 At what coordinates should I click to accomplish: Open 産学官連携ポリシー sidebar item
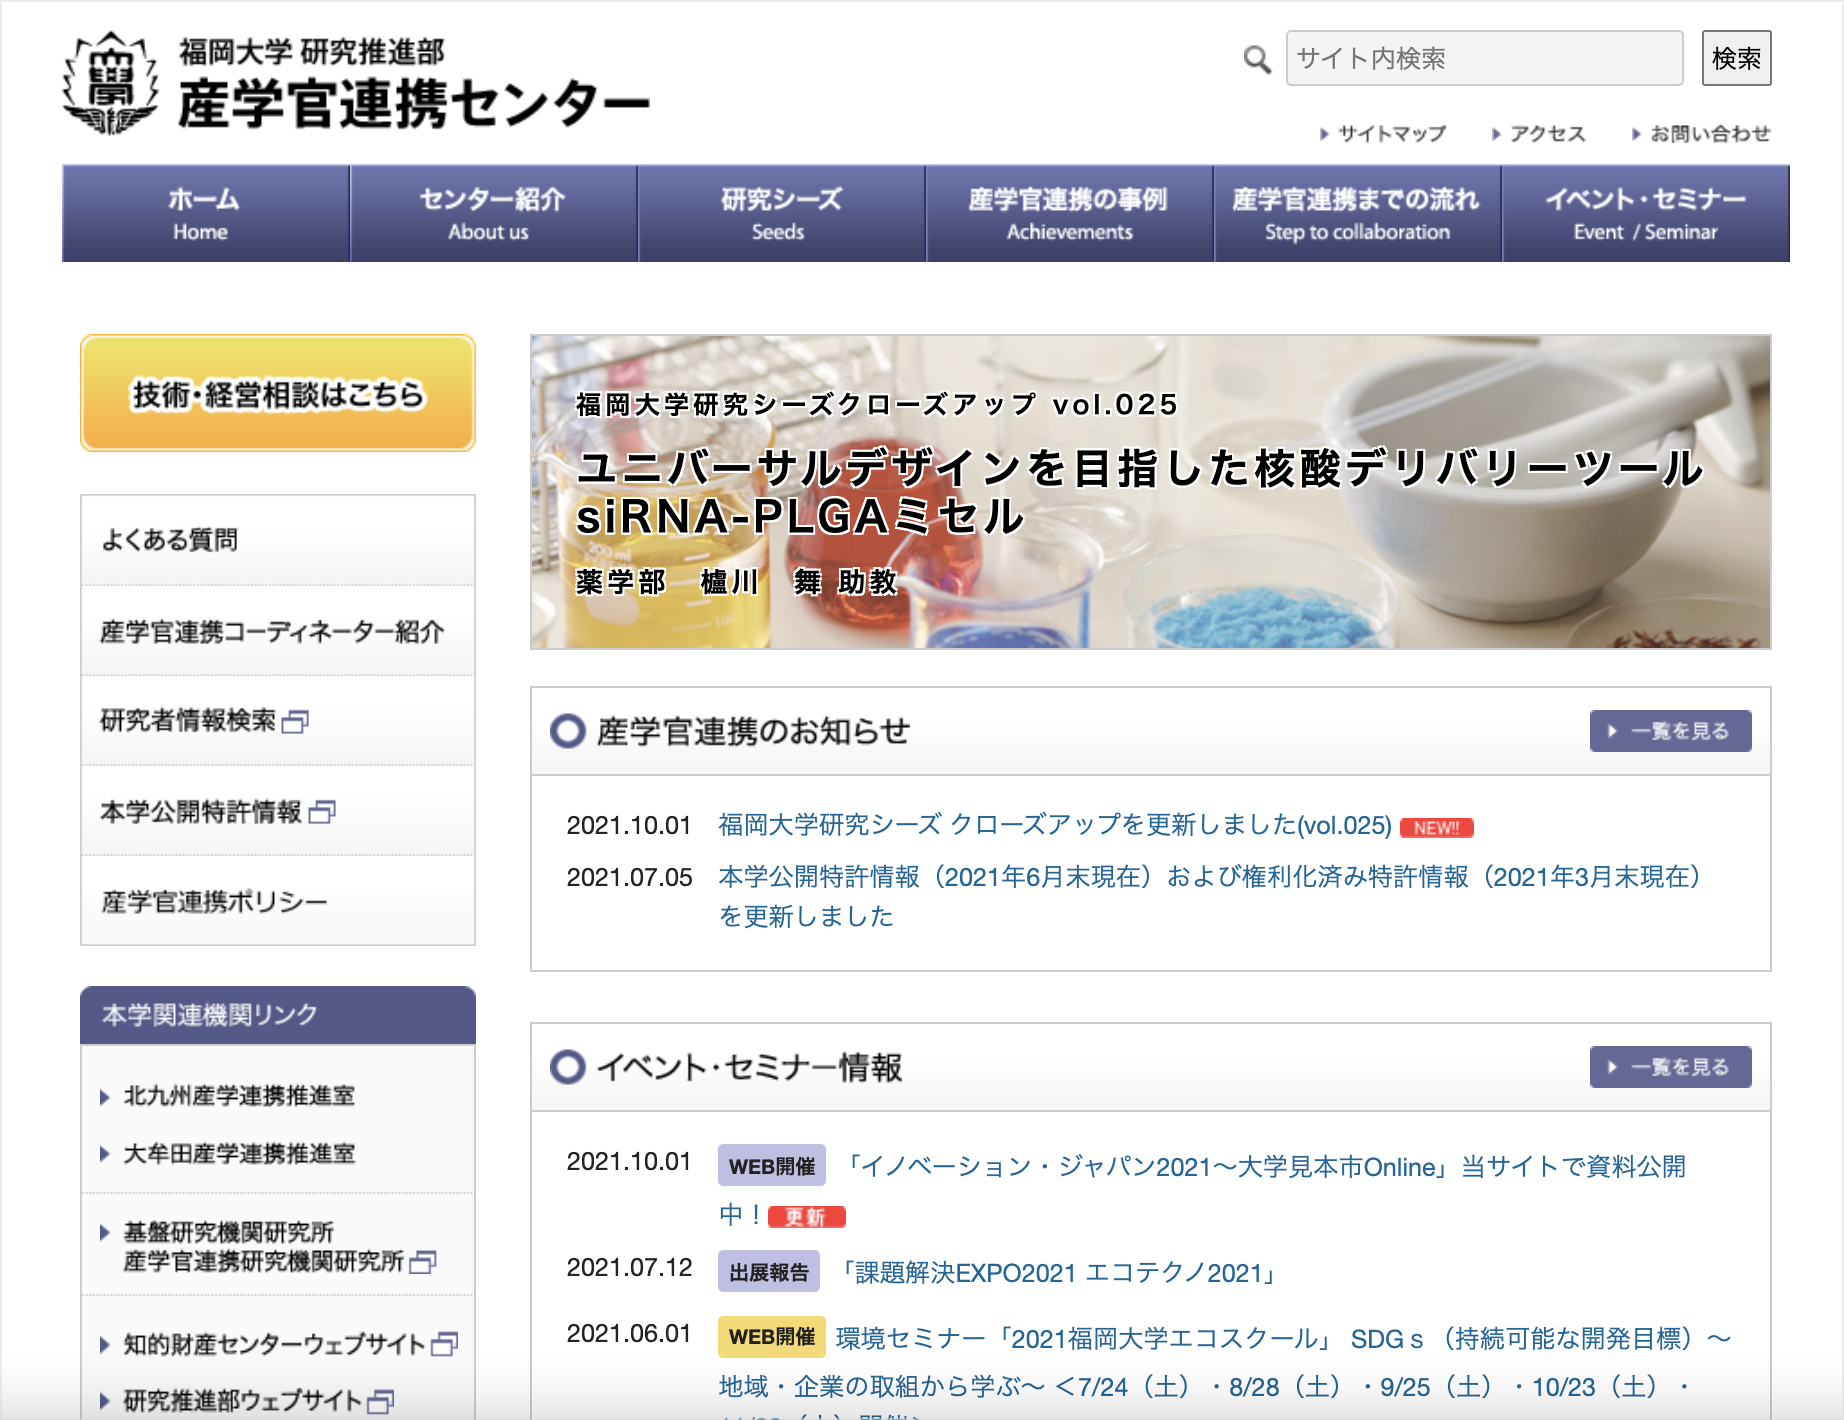click(x=278, y=901)
